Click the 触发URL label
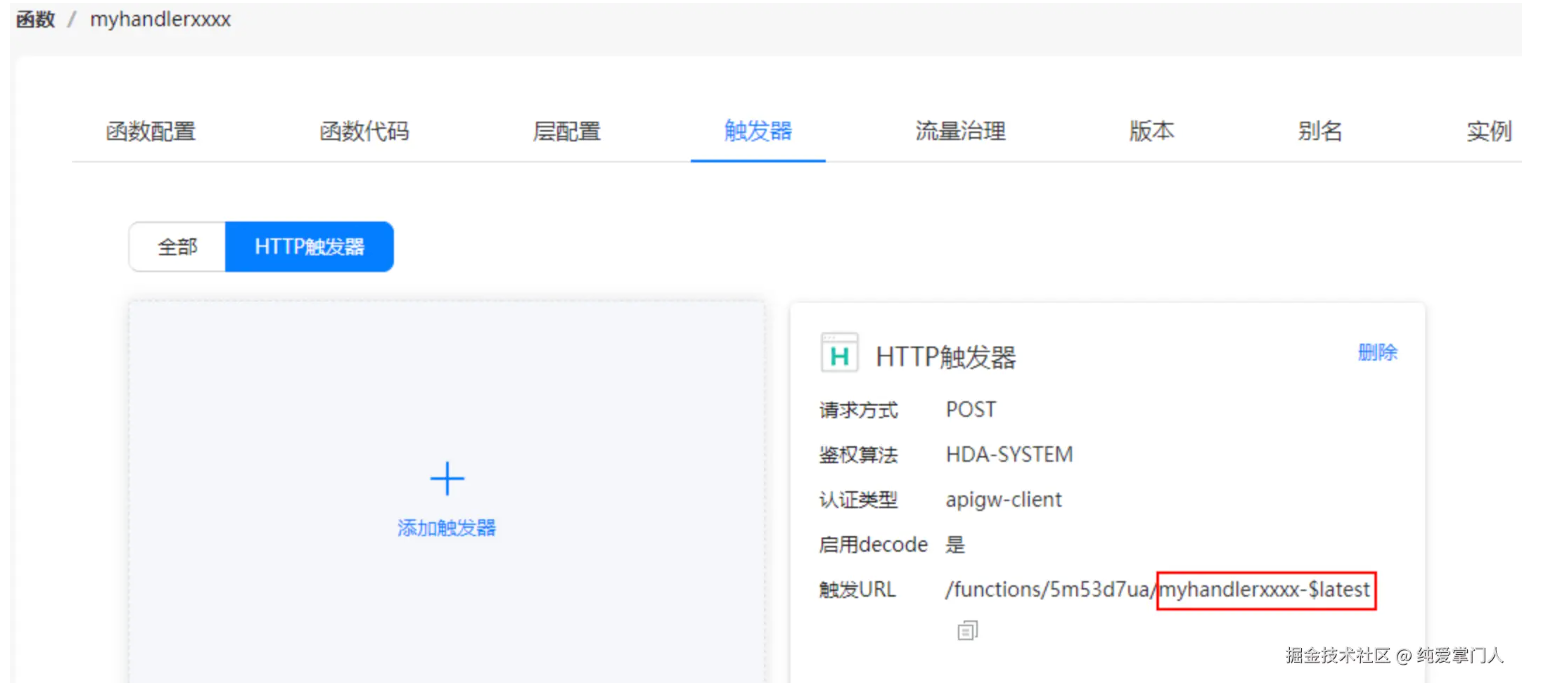This screenshot has height=700, width=1556. pyautogui.click(x=857, y=590)
